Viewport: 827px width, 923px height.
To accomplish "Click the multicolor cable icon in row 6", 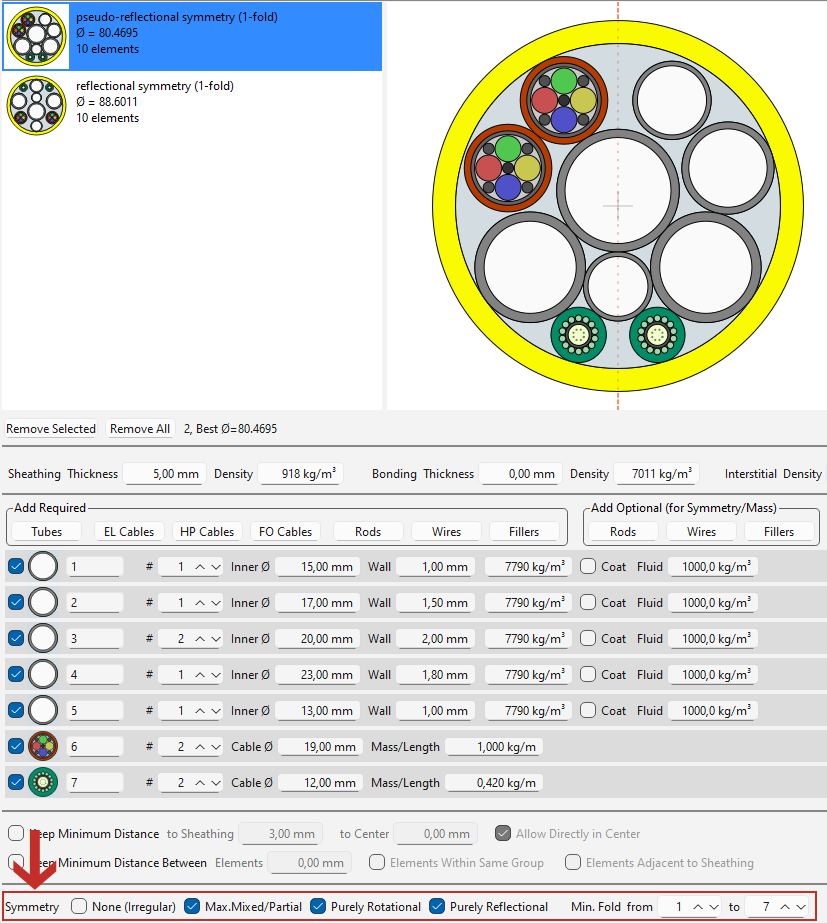I will [43, 747].
